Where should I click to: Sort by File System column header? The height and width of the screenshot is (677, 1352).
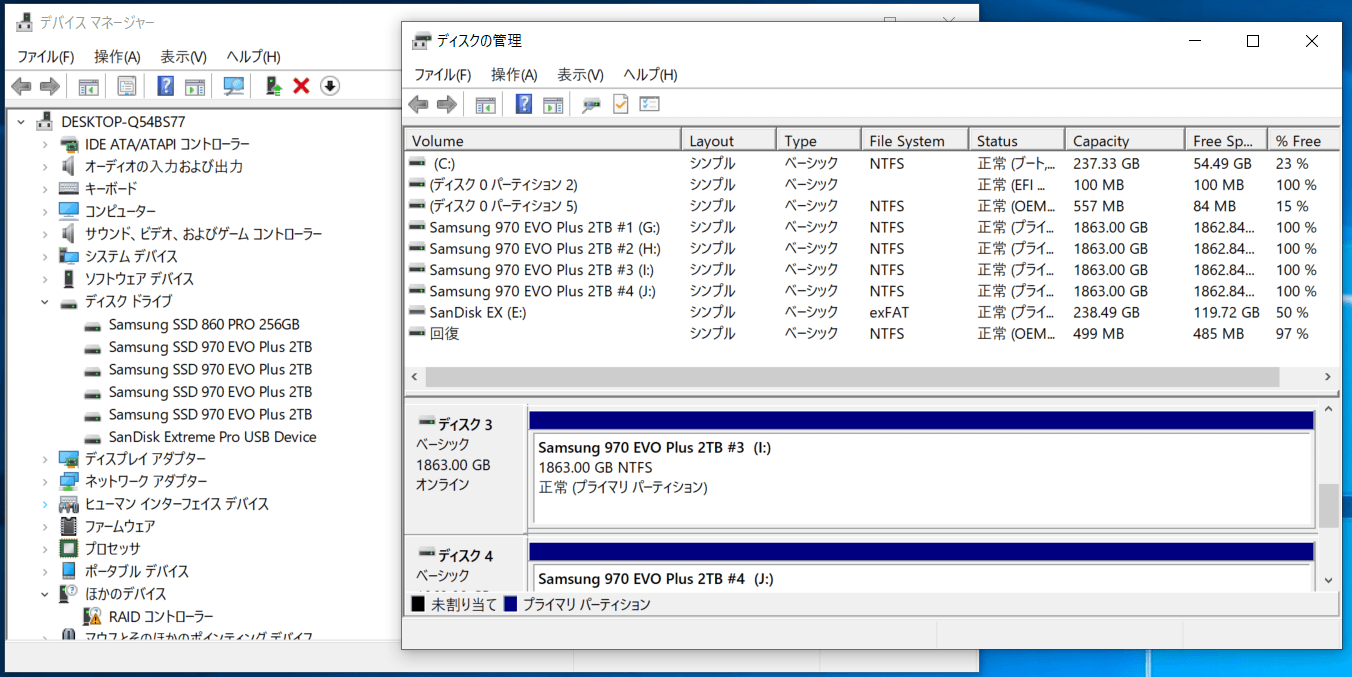click(x=915, y=141)
